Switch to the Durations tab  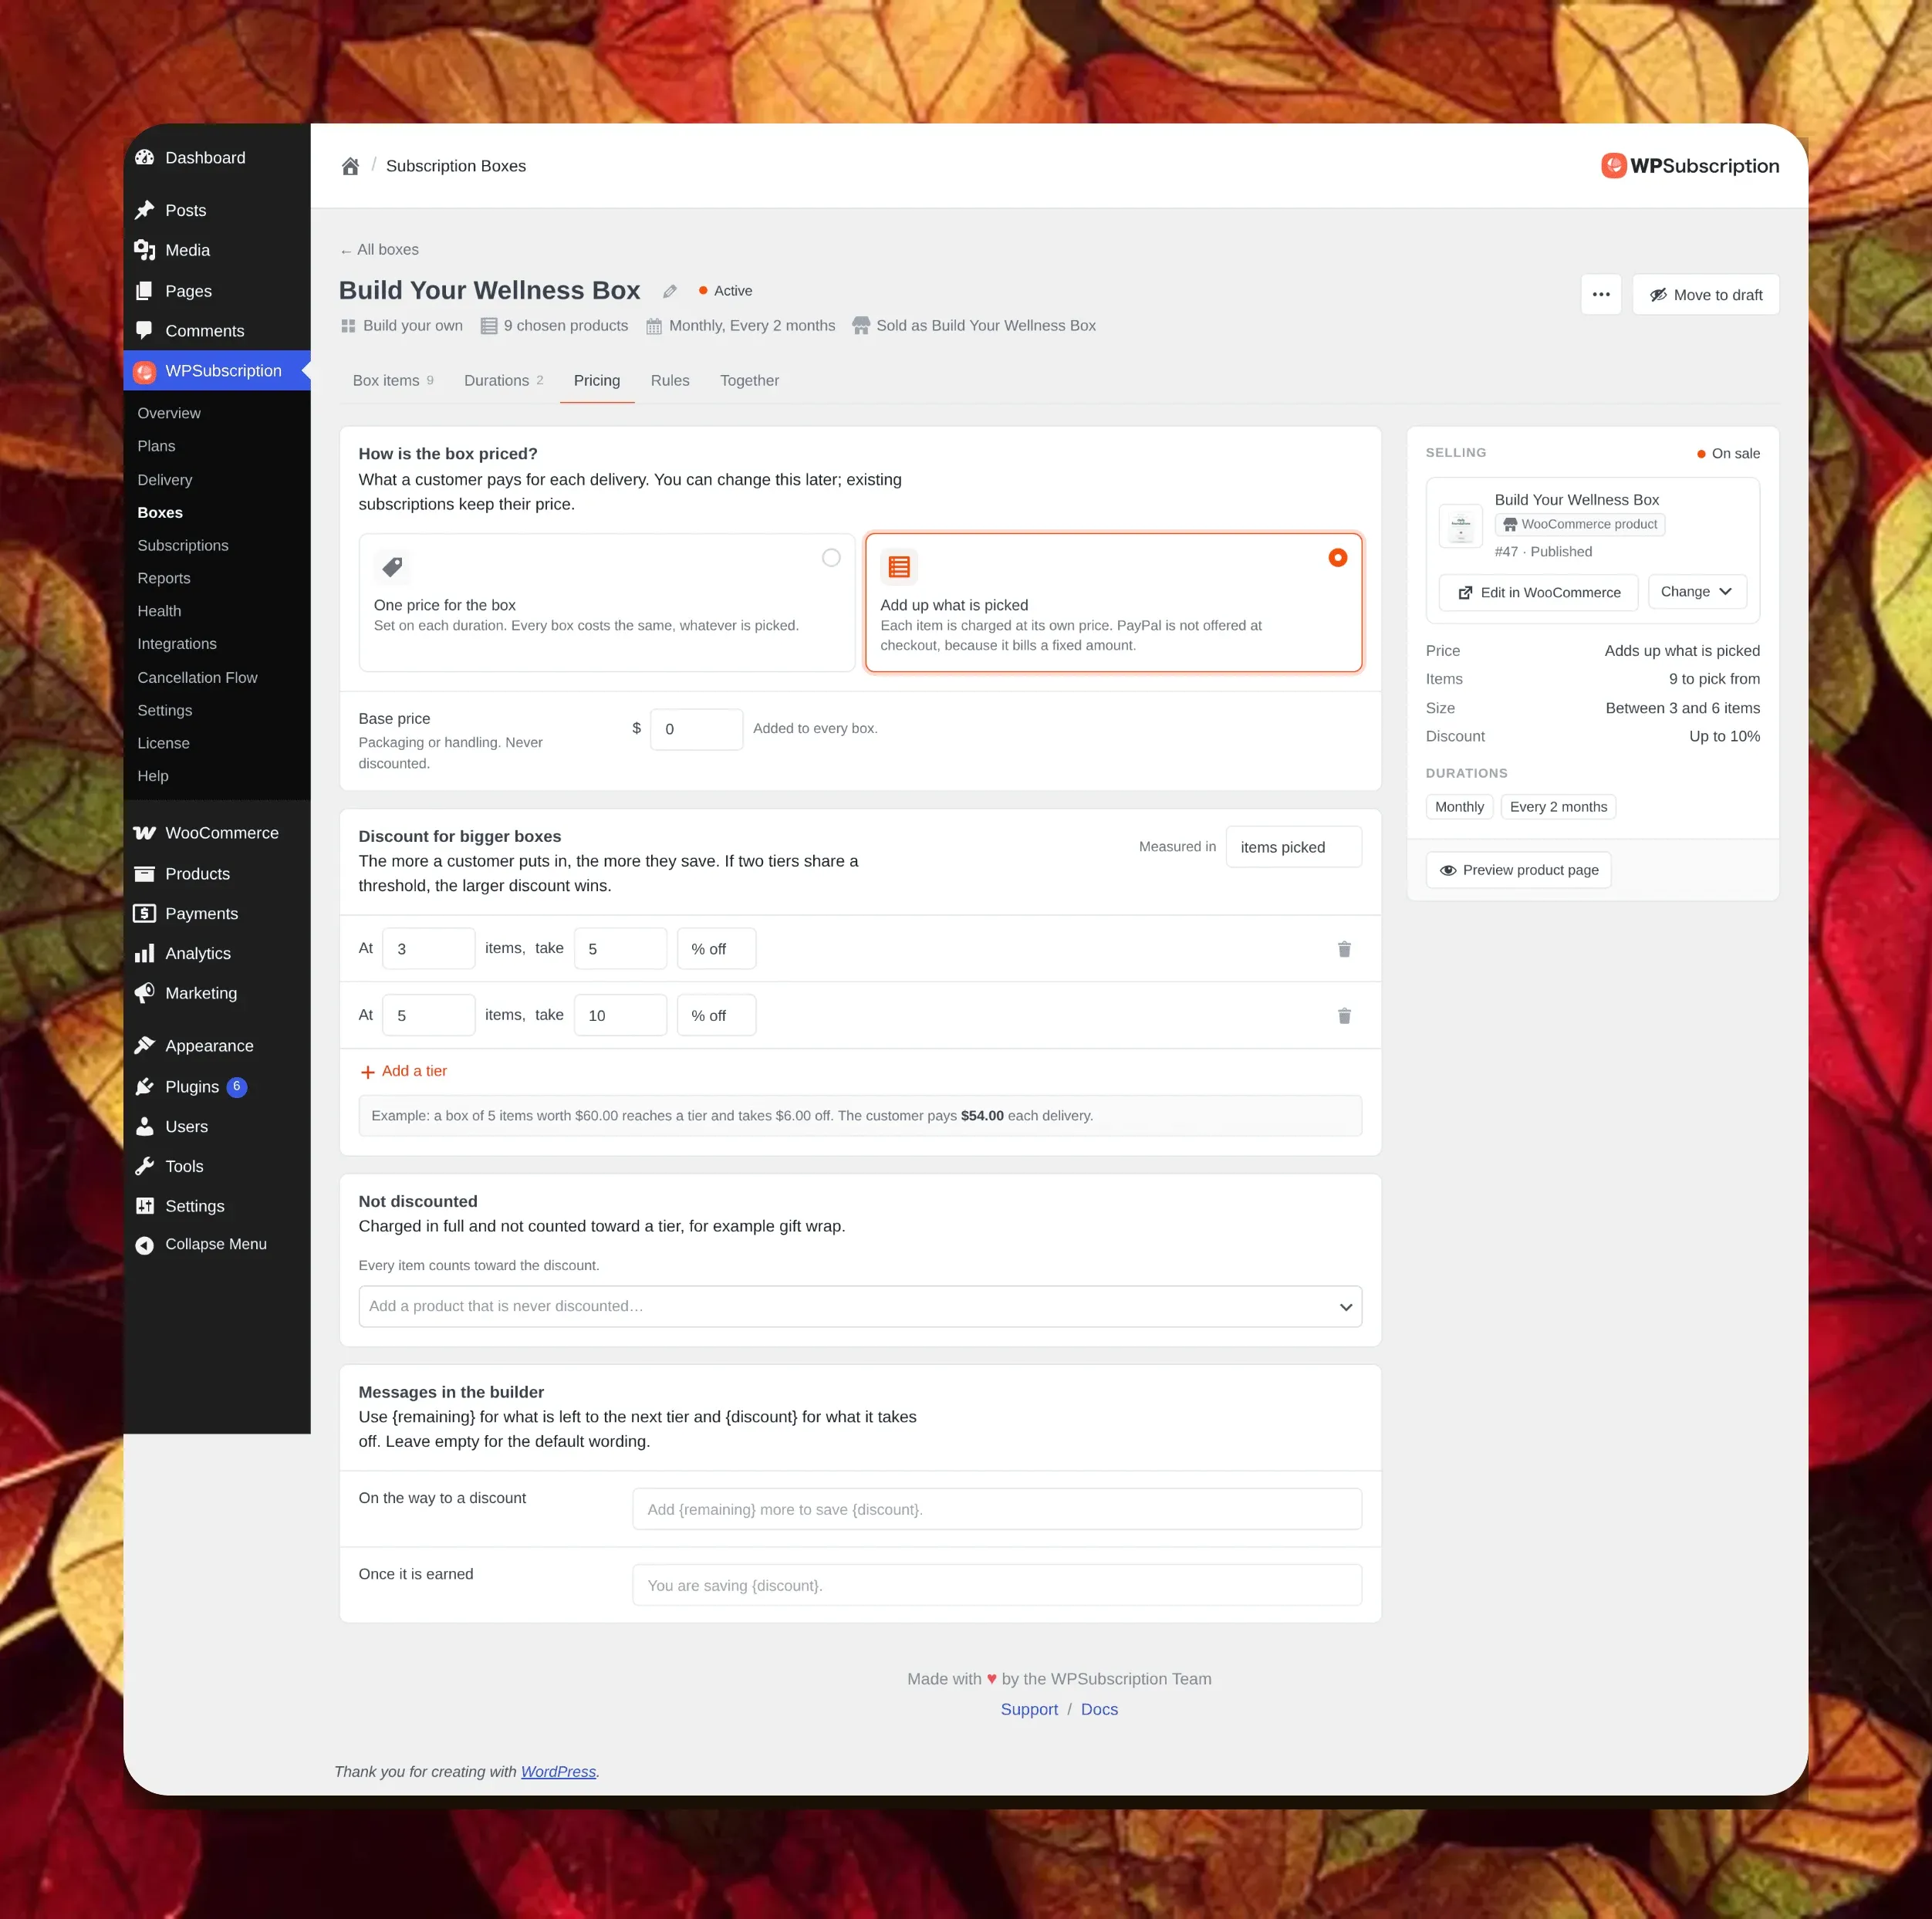pos(503,381)
